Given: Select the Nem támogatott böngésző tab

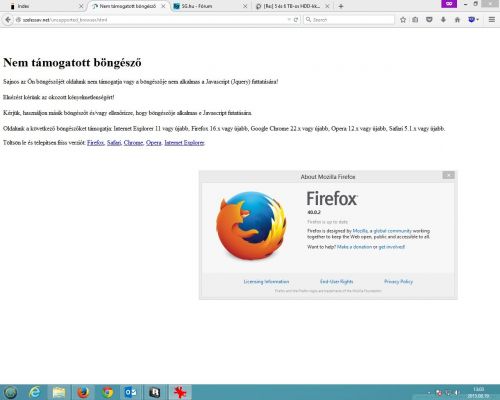Looking at the screenshot, I should click(x=128, y=6).
